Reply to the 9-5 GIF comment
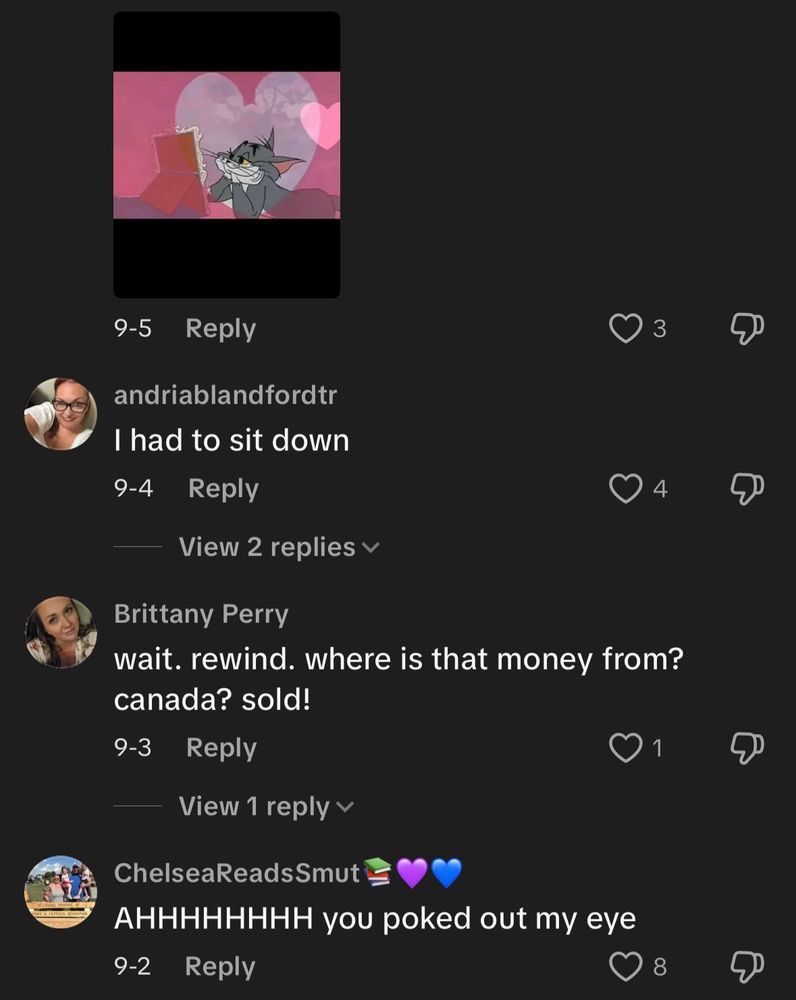The height and width of the screenshot is (1000, 796). click(221, 328)
